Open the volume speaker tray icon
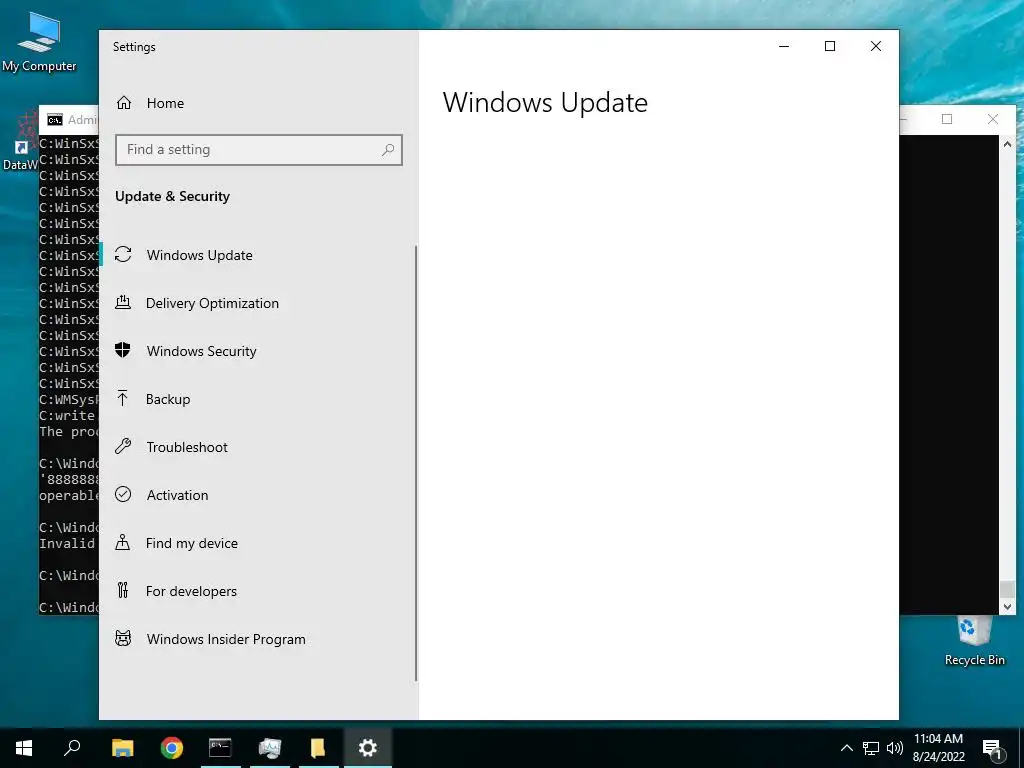 [895, 748]
